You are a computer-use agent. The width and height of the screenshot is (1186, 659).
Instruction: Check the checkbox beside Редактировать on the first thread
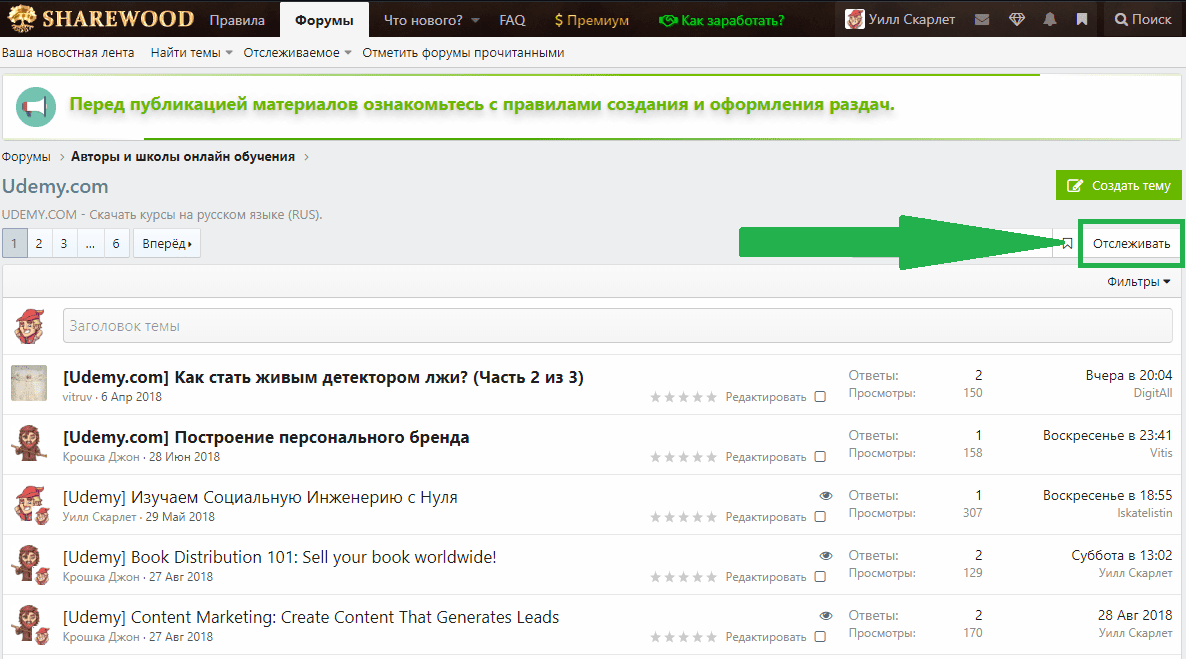[820, 396]
